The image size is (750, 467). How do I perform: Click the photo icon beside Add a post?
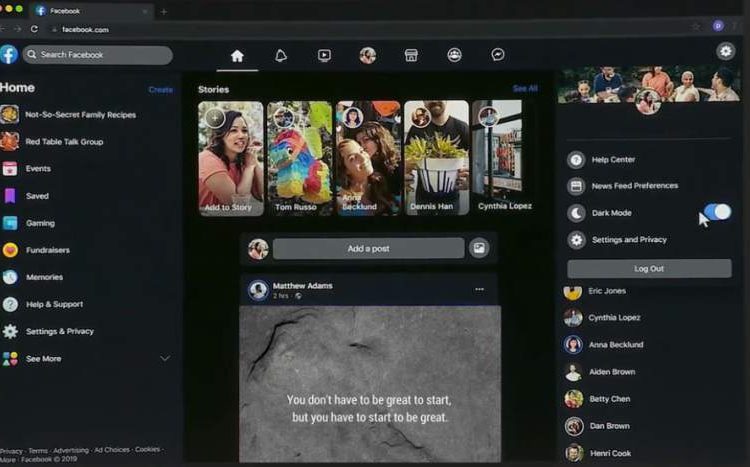click(x=479, y=248)
